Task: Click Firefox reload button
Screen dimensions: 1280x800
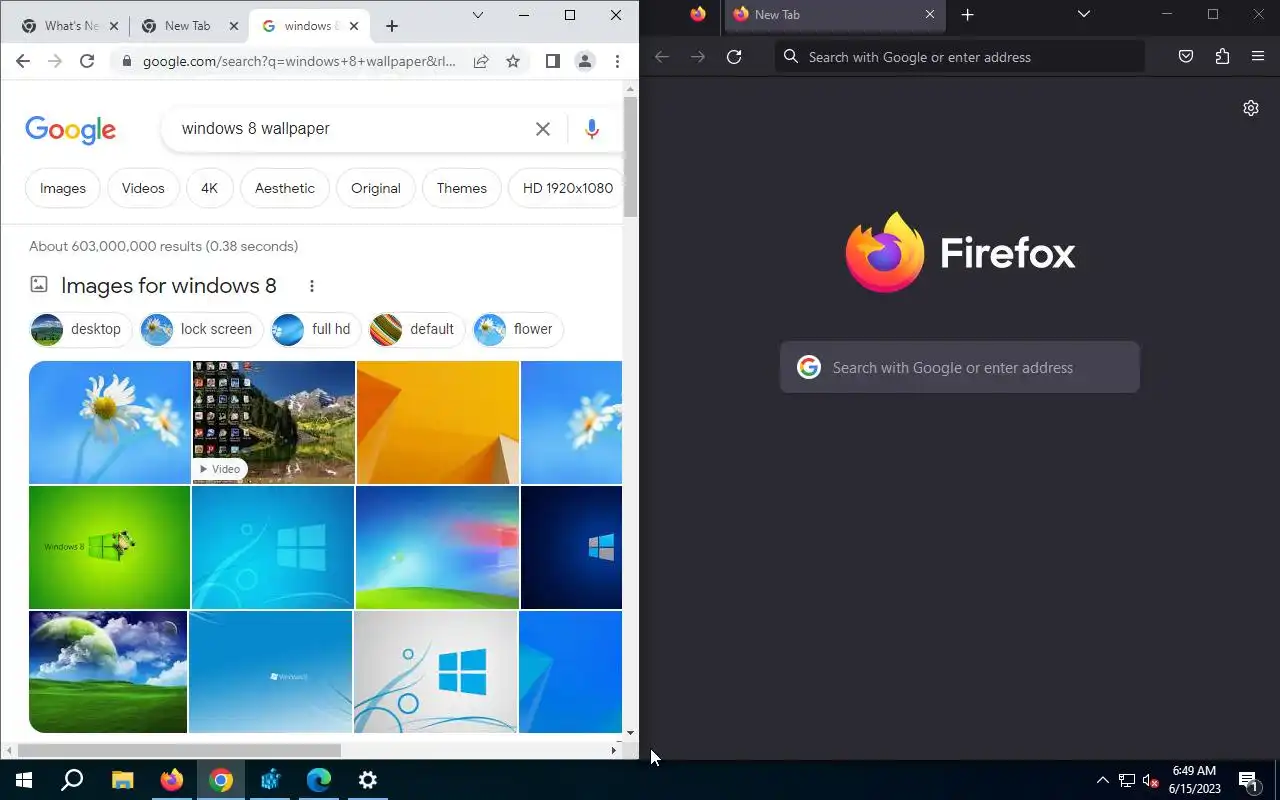Action: (x=734, y=57)
